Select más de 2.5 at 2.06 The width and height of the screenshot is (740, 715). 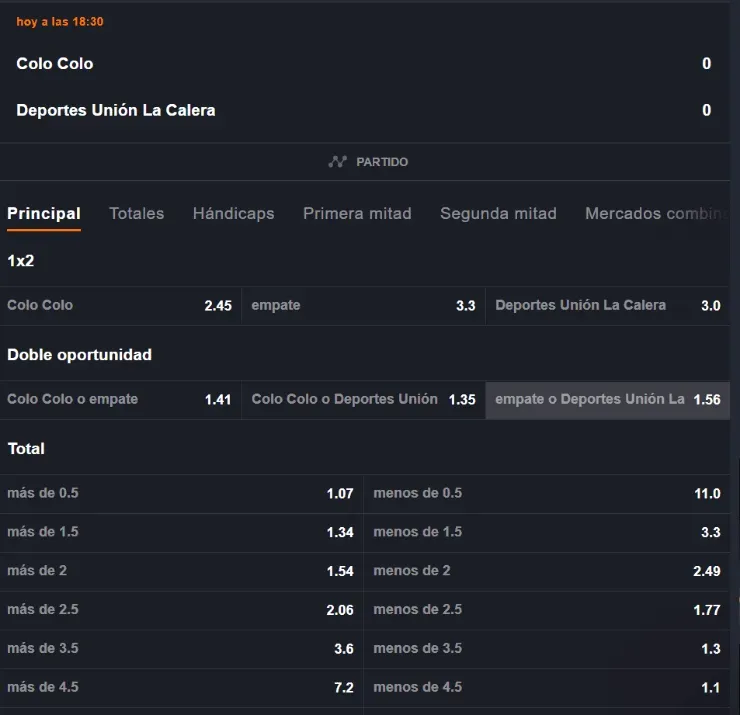pos(181,609)
